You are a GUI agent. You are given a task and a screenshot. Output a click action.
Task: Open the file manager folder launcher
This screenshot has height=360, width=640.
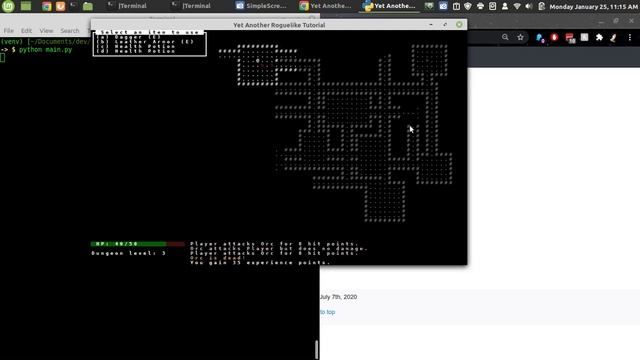[x=88, y=6]
